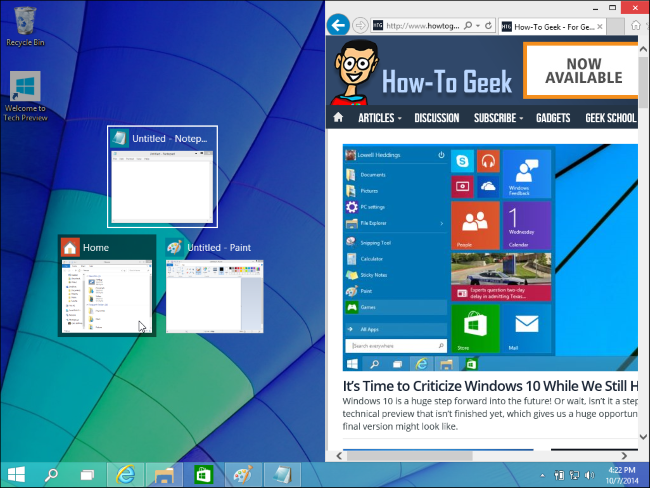Click the How-To Geek logo
The width and height of the screenshot is (650, 488).
pyautogui.click(x=423, y=71)
